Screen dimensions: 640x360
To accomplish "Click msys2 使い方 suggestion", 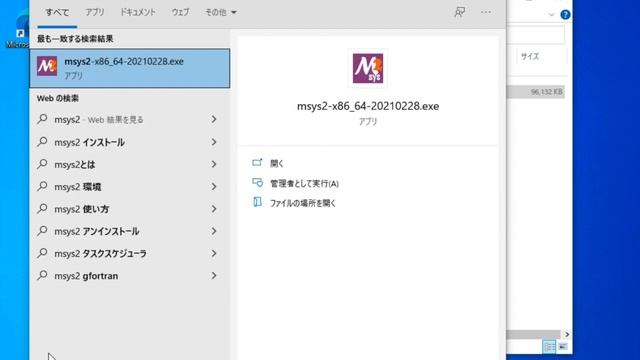I will pyautogui.click(x=82, y=209).
